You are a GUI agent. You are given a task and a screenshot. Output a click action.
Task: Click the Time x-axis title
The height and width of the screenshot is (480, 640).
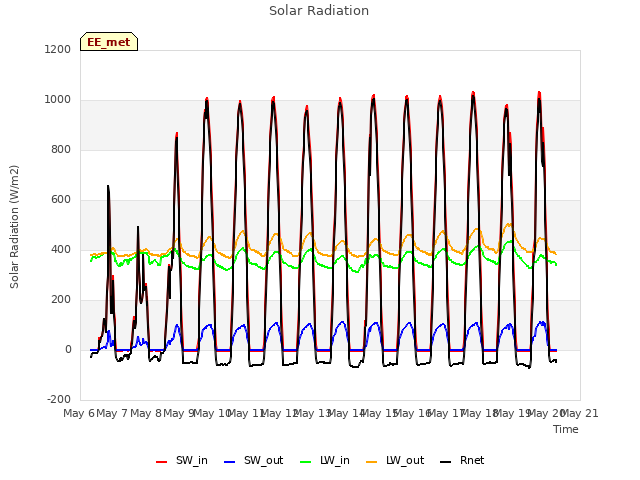pos(566,429)
